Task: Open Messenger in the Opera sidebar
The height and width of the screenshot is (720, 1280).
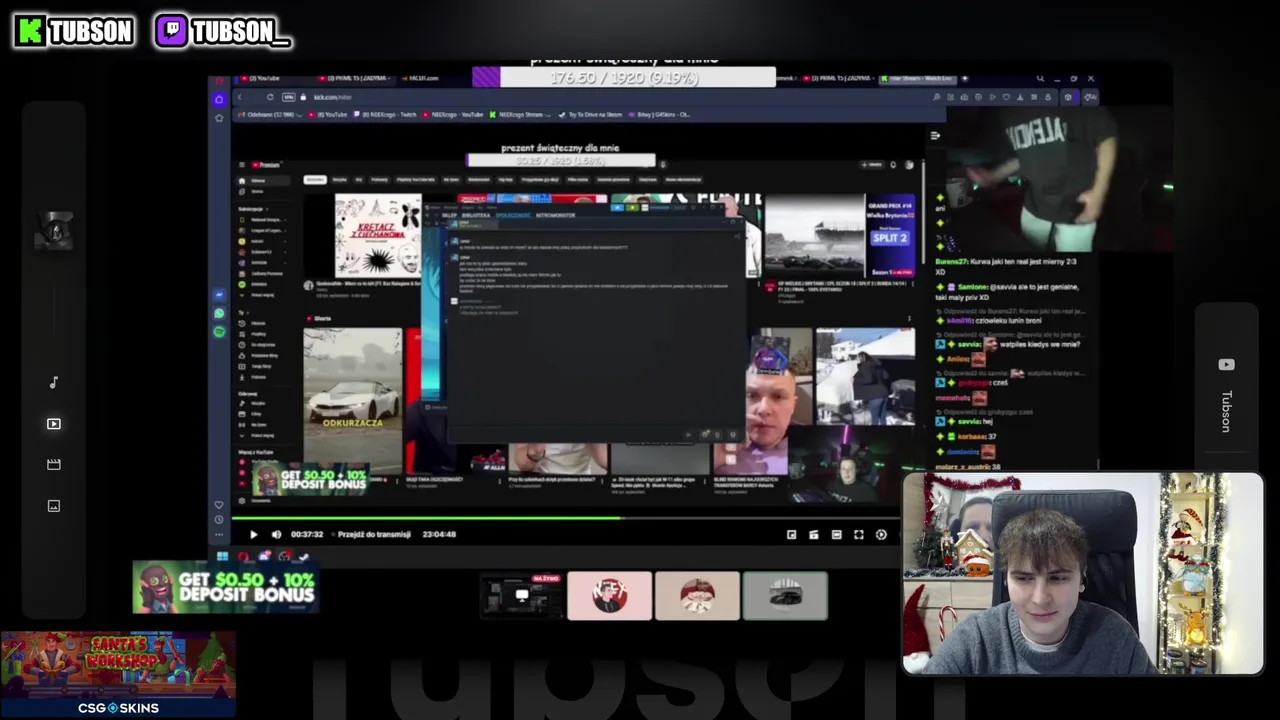Action: [219, 295]
